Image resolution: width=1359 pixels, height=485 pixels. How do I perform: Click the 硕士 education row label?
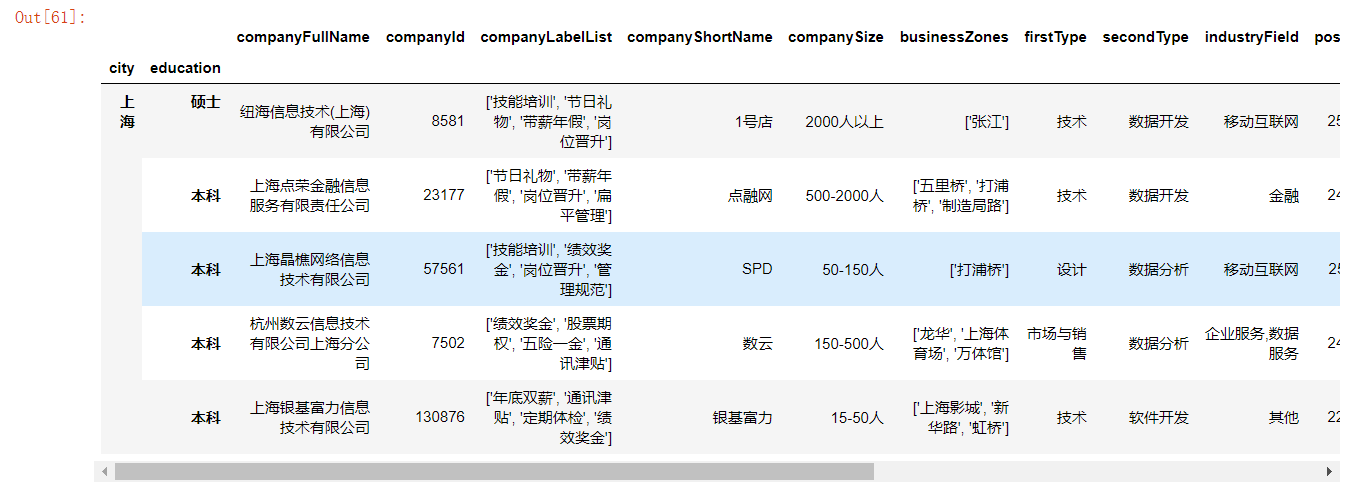[x=206, y=102]
